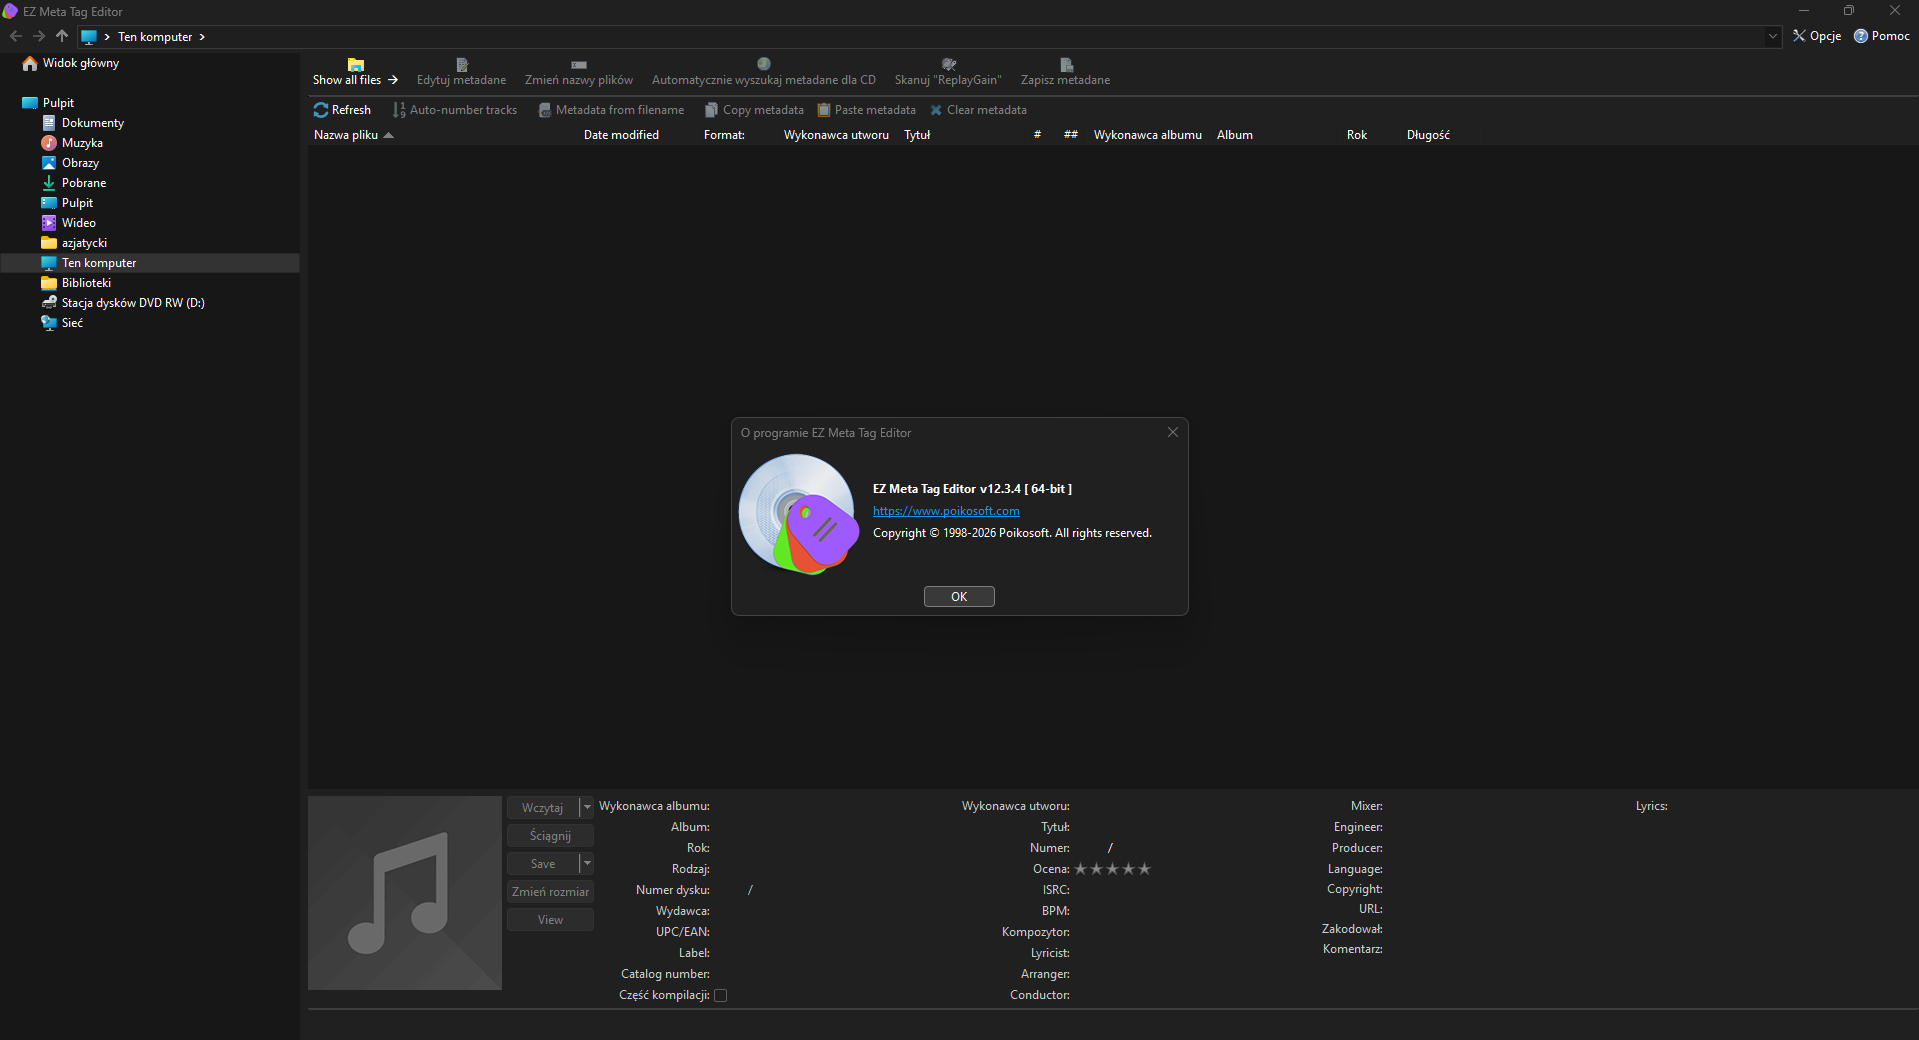Go forward in folder navigation
The height and width of the screenshot is (1040, 1919).
tap(39, 36)
